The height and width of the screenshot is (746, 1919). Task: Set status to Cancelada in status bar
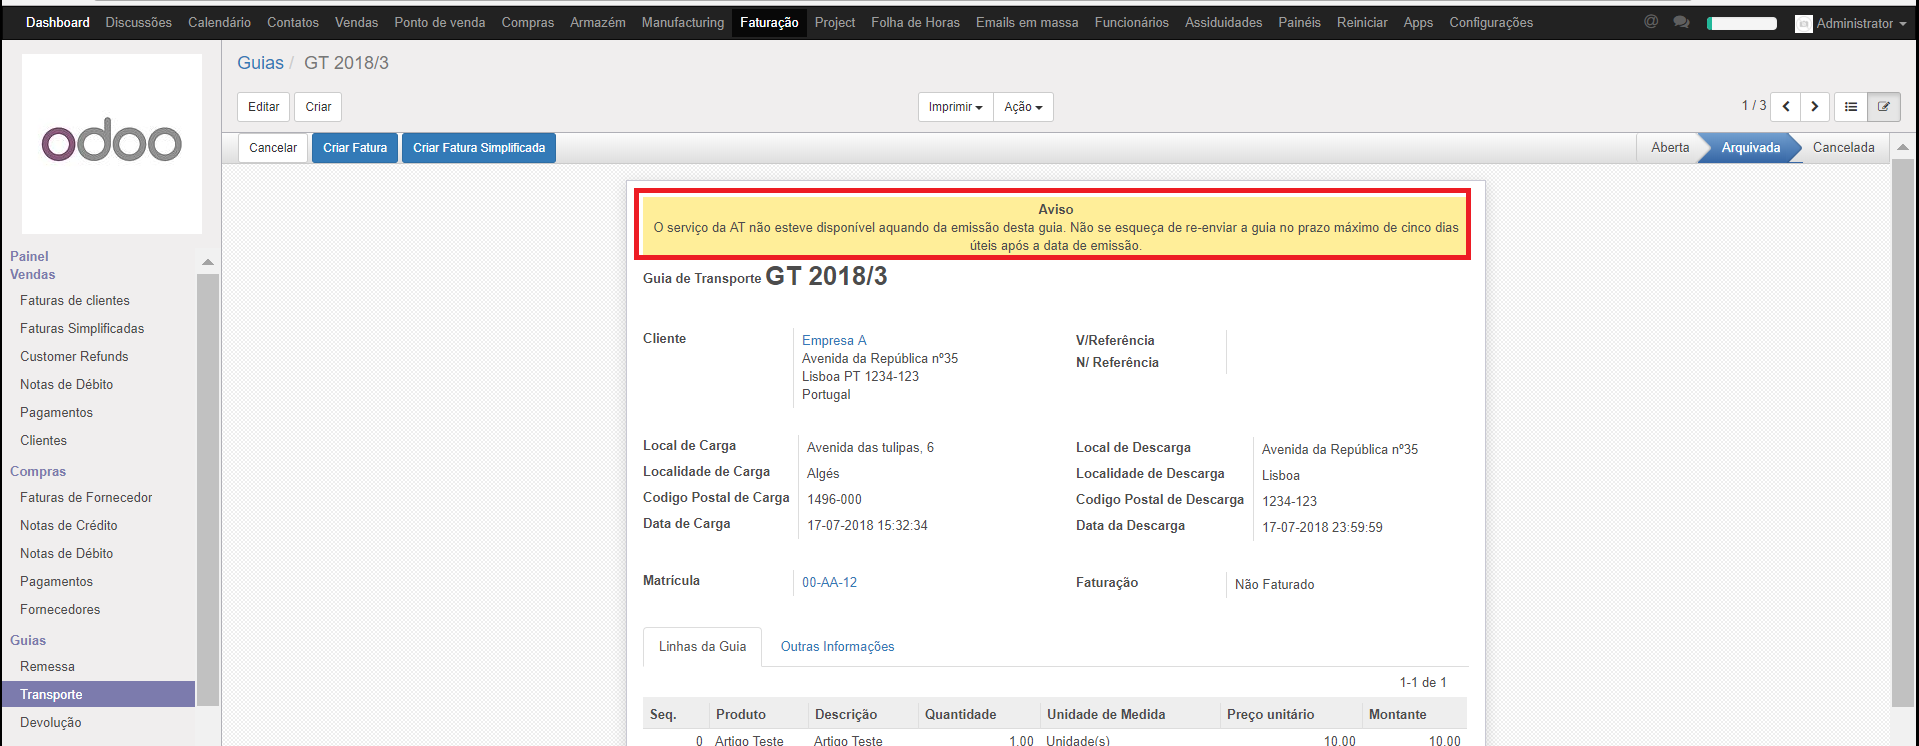1843,148
